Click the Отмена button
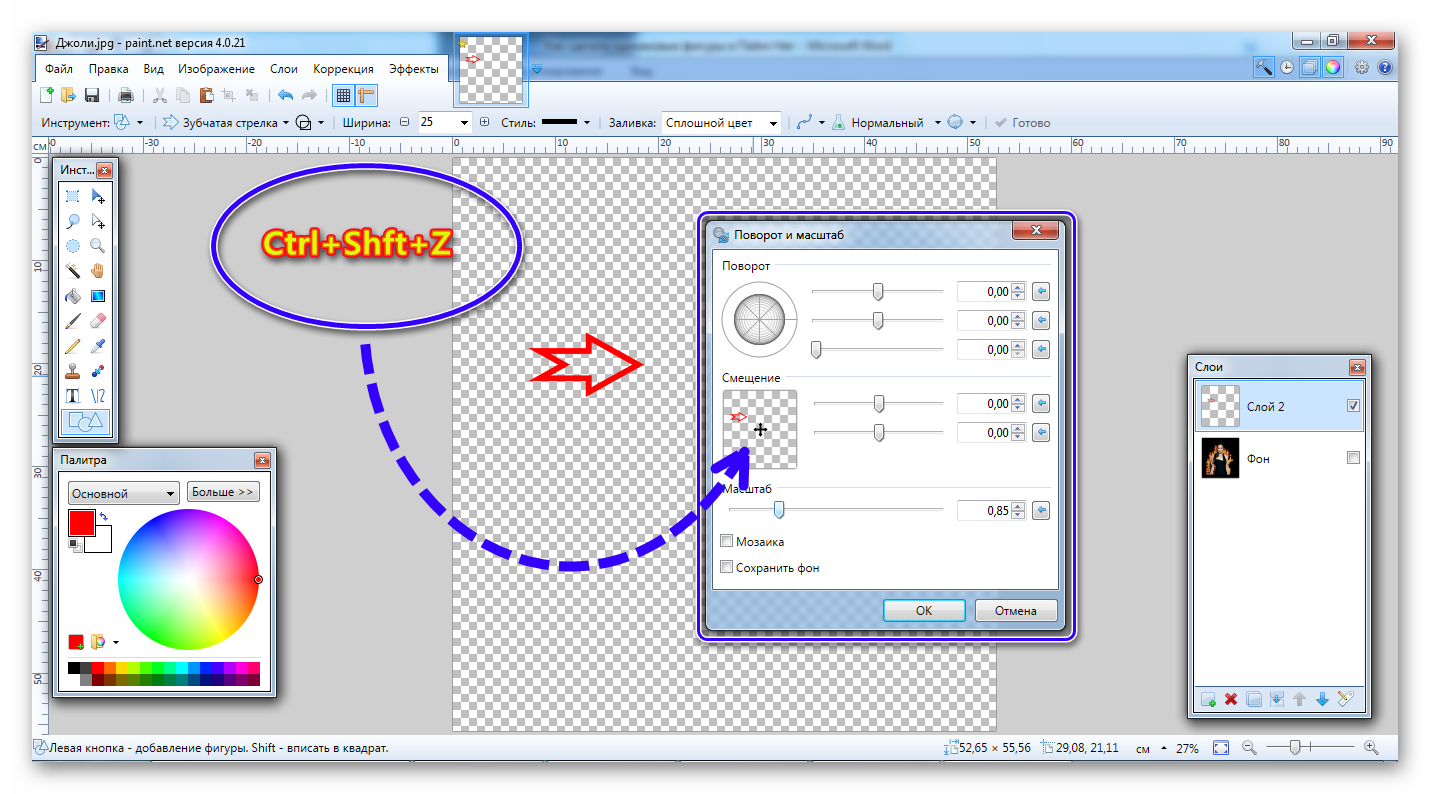 (x=1016, y=610)
